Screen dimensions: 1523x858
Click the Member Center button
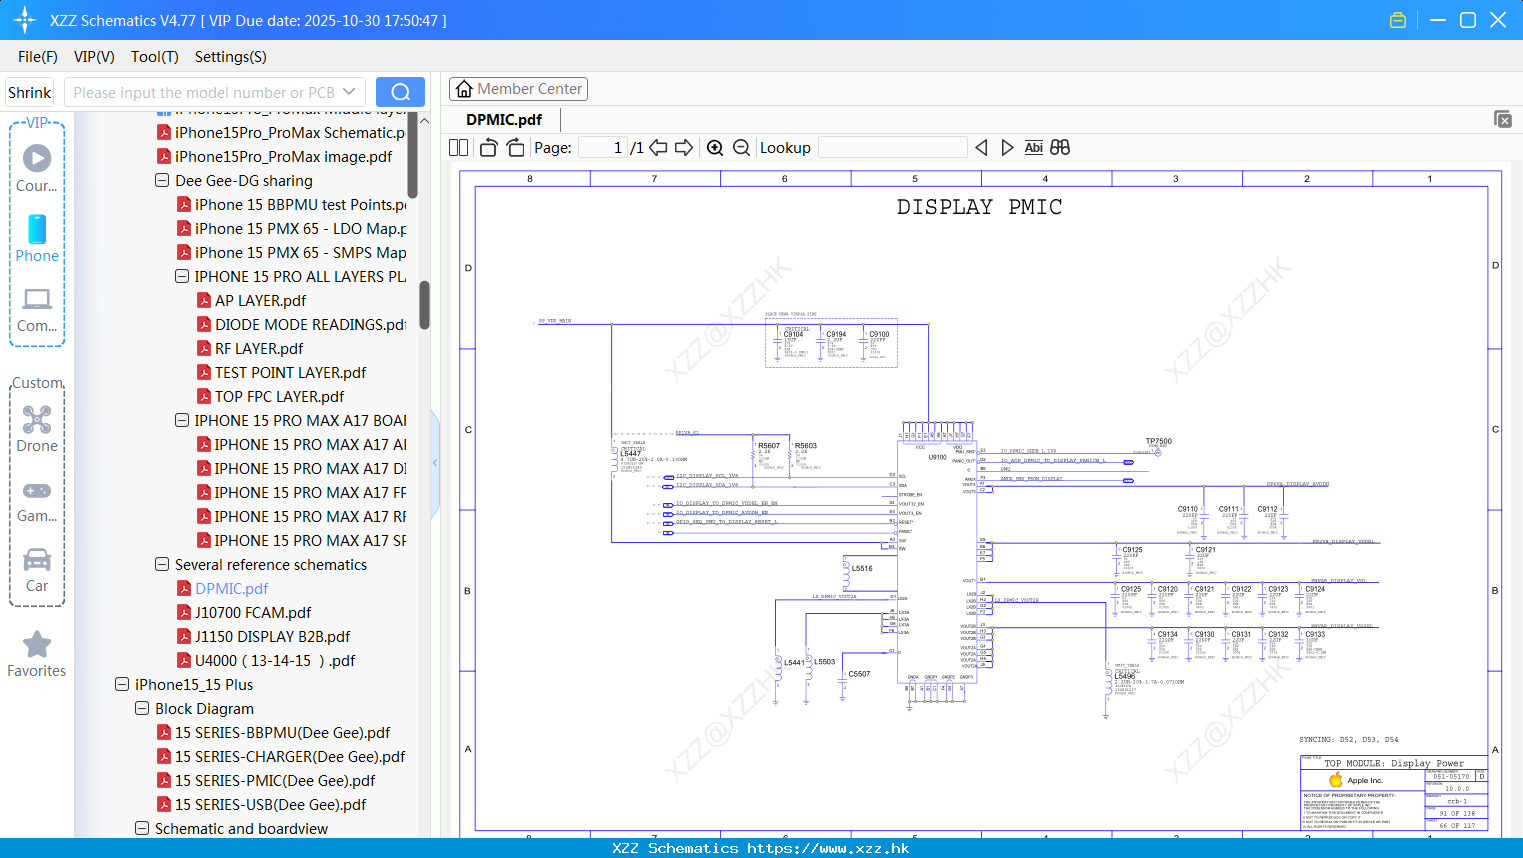[x=518, y=89]
